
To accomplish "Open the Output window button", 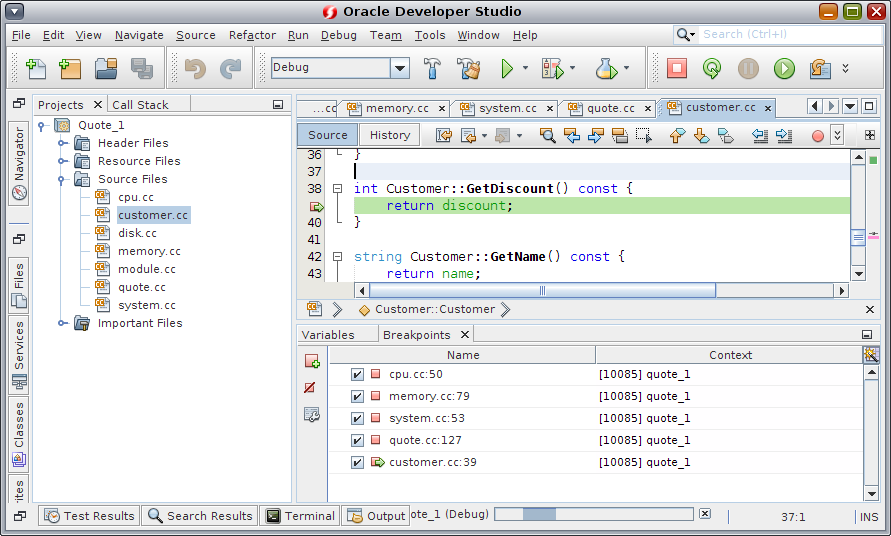I will tap(376, 516).
